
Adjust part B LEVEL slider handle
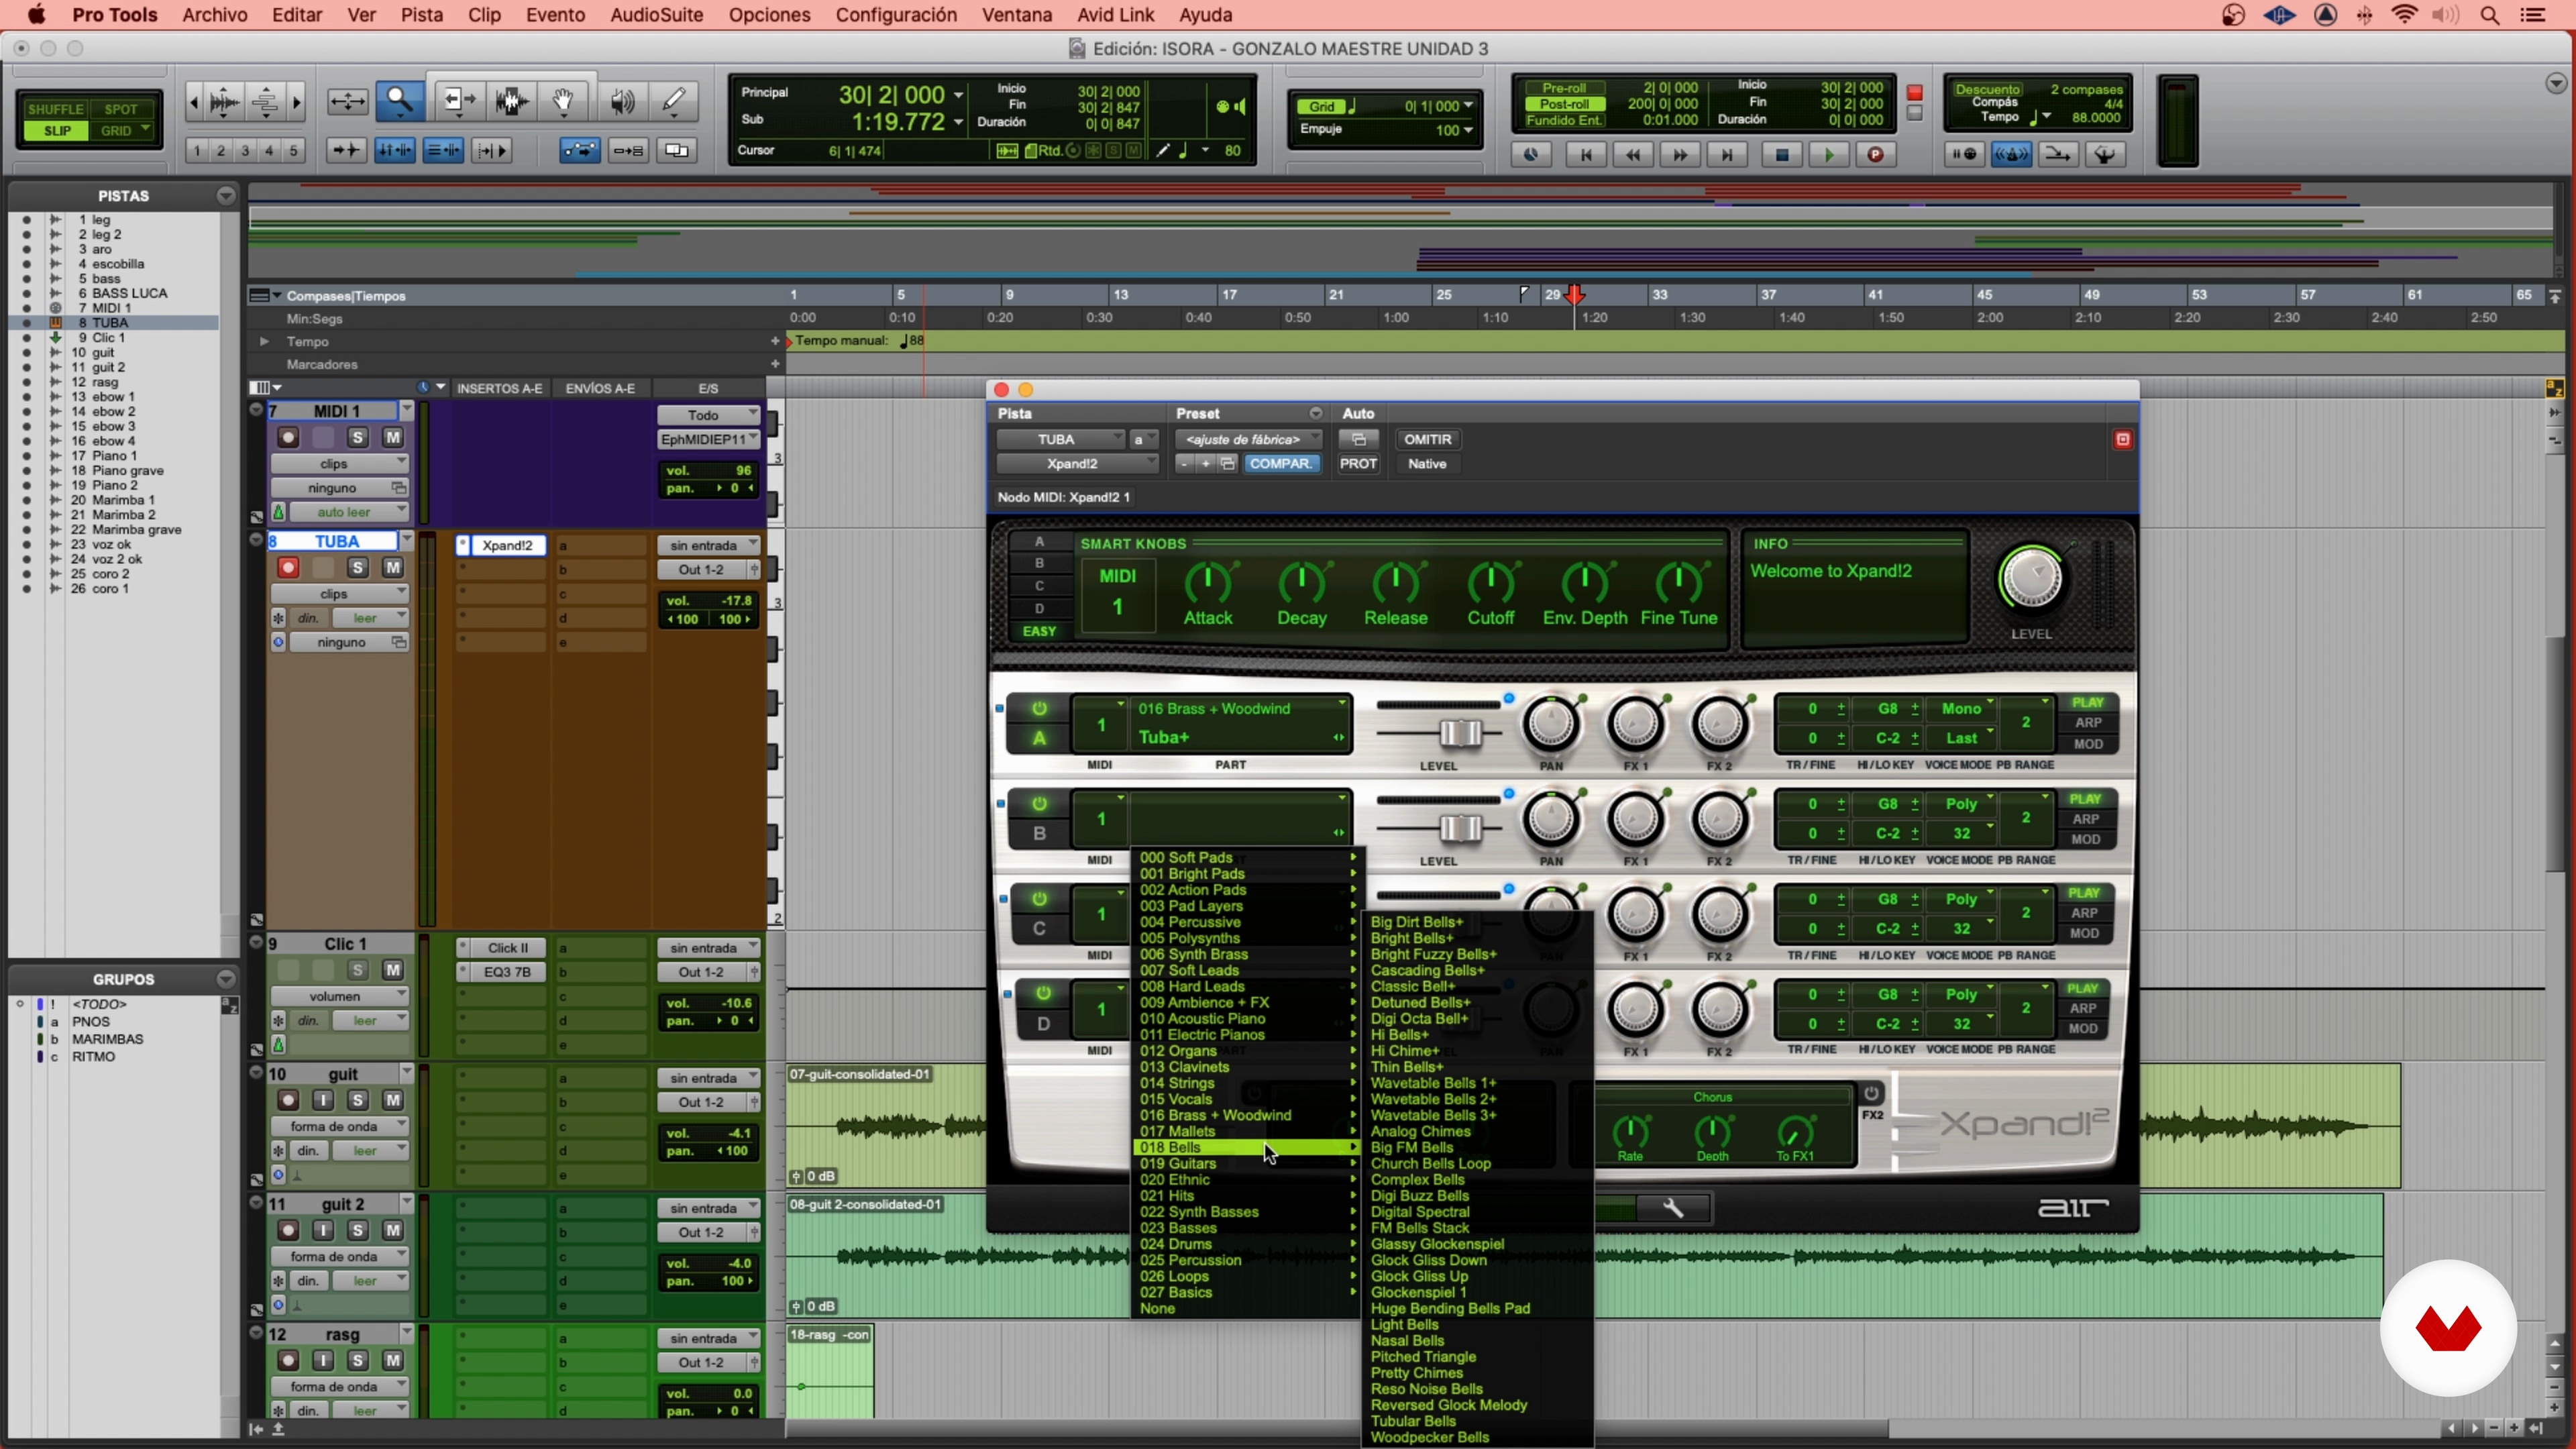[1460, 828]
